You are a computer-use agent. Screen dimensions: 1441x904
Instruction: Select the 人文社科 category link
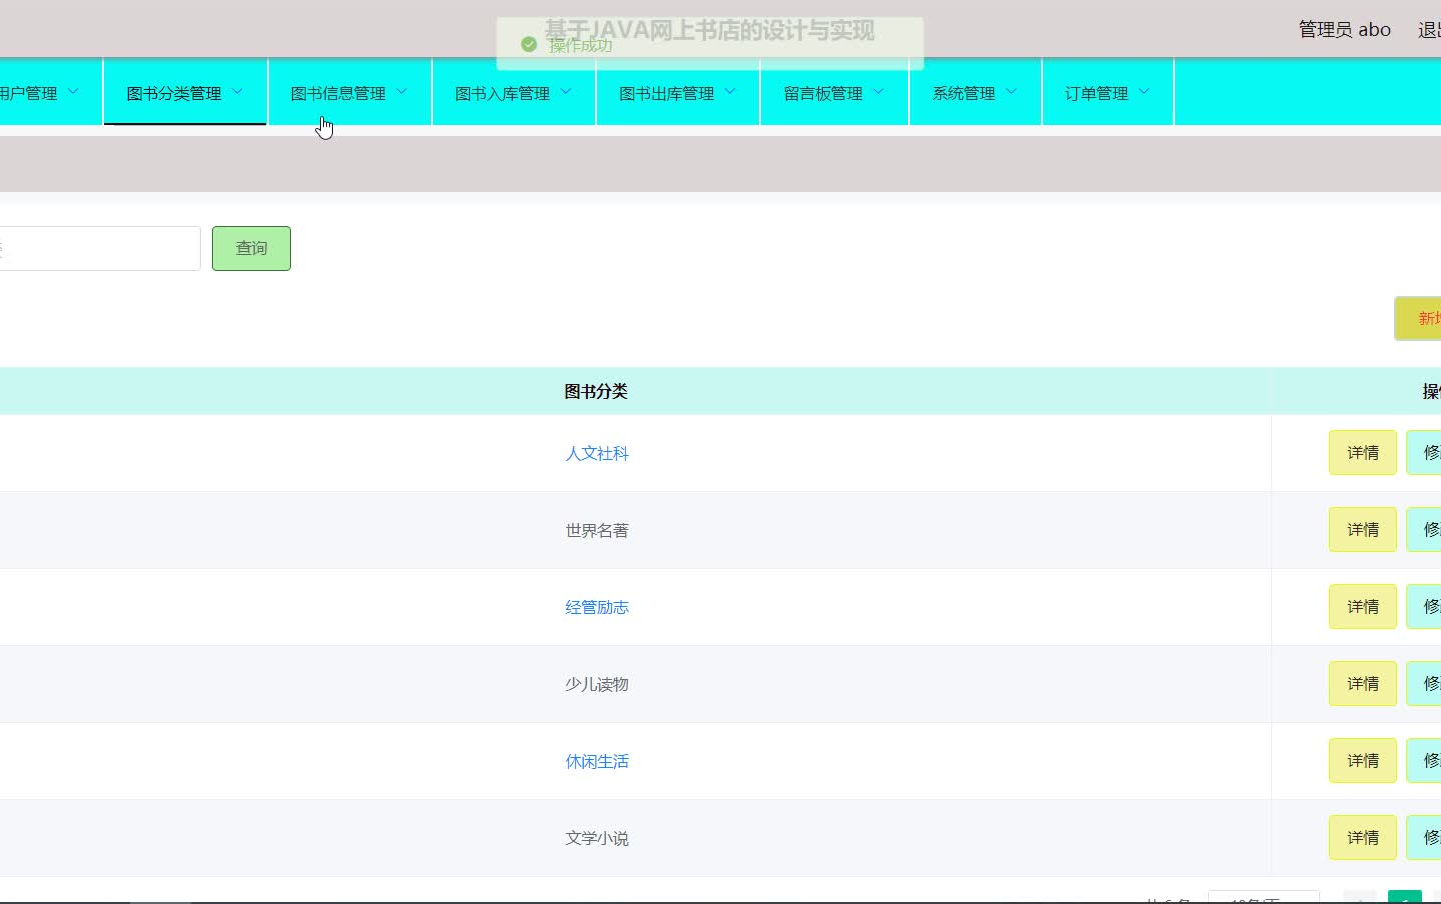point(597,453)
